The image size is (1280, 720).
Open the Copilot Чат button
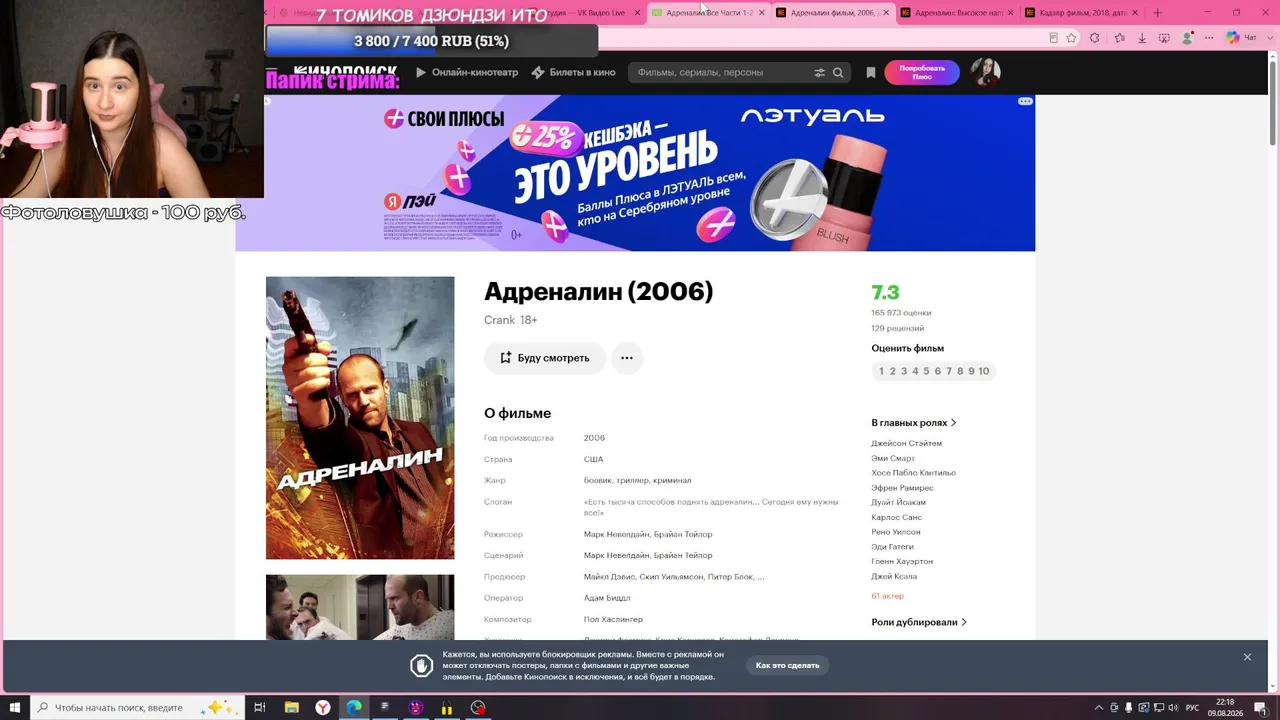click(x=1240, y=38)
